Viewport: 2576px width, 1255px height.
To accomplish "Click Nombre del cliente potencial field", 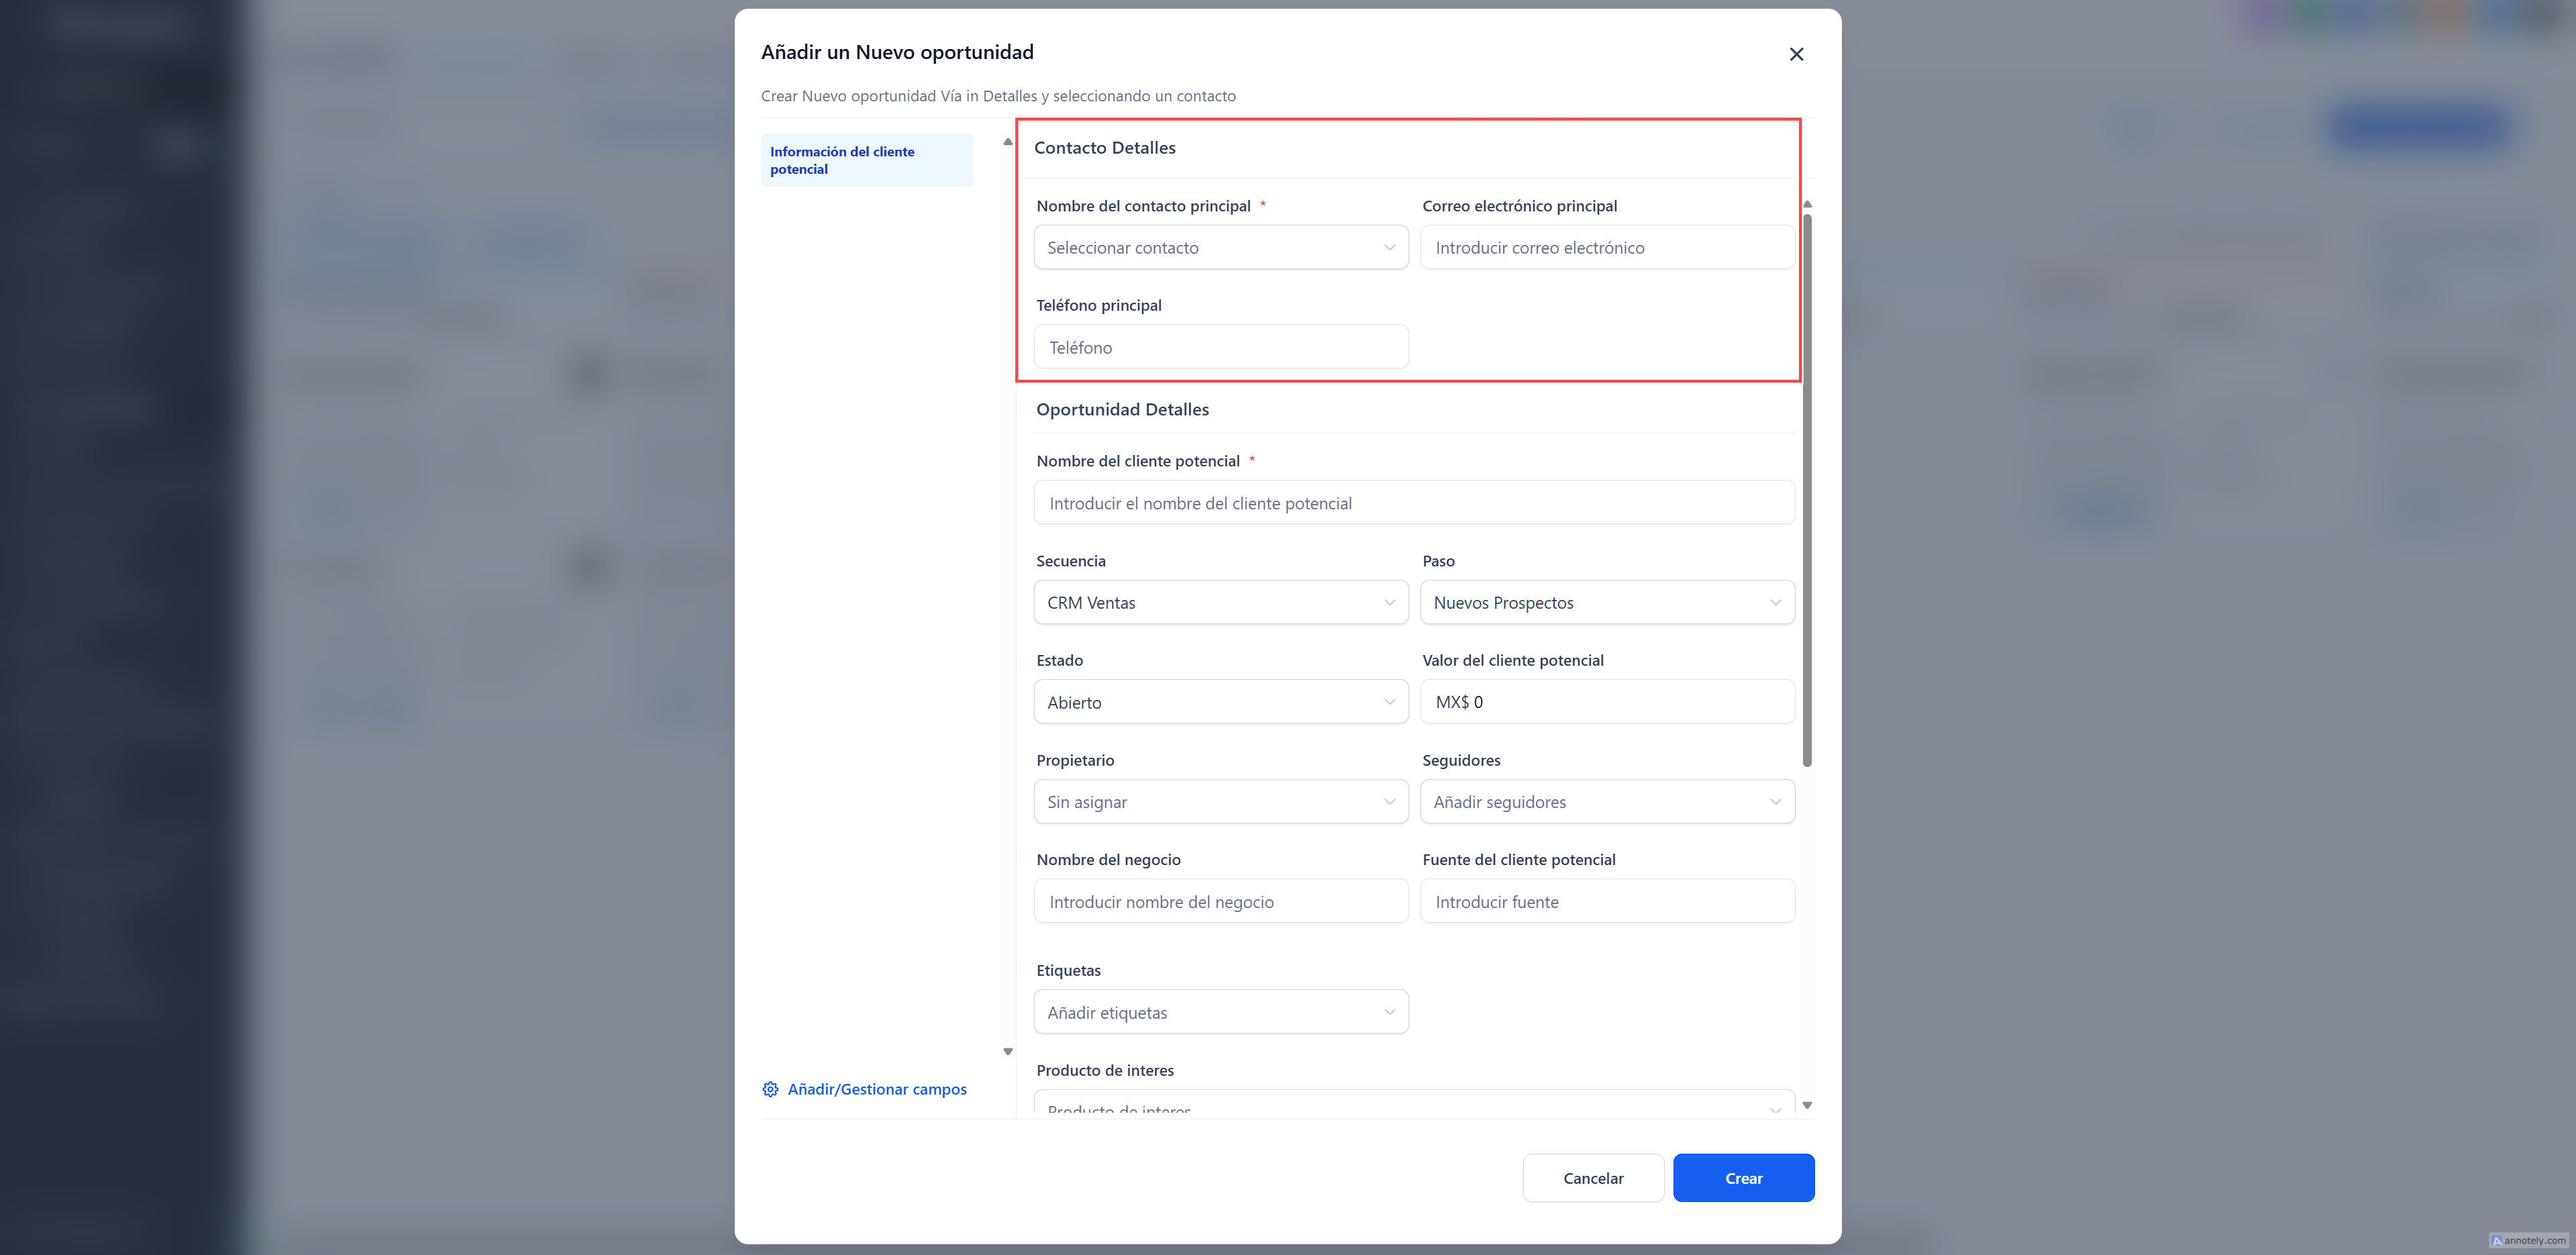I will [x=1413, y=503].
